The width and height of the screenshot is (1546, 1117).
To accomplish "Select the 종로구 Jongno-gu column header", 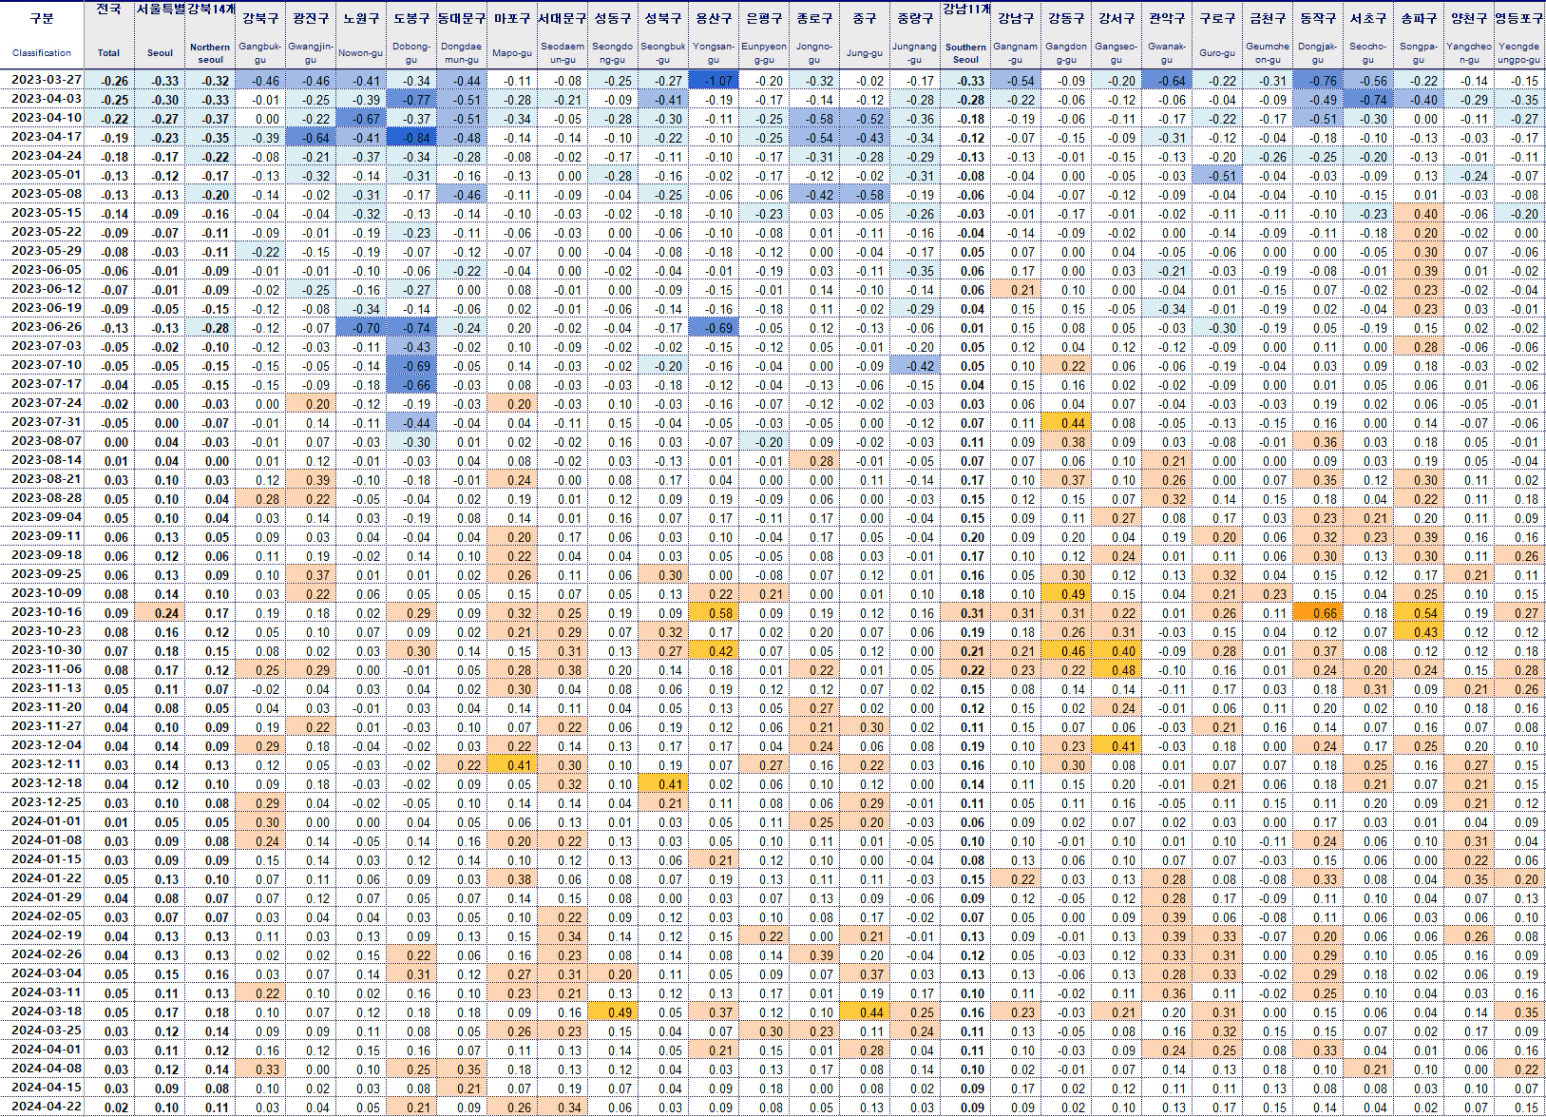I will [814, 35].
